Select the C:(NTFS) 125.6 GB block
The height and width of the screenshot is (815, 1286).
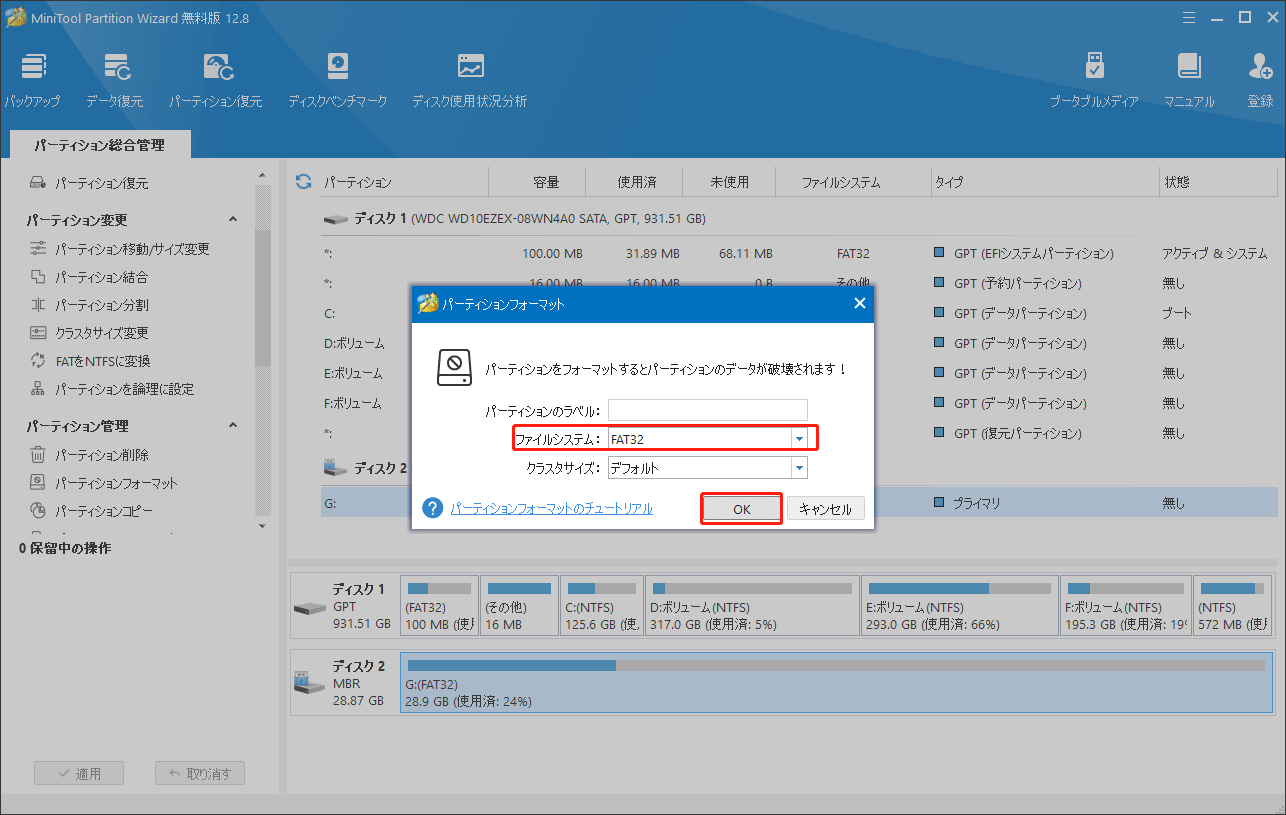tap(602, 606)
